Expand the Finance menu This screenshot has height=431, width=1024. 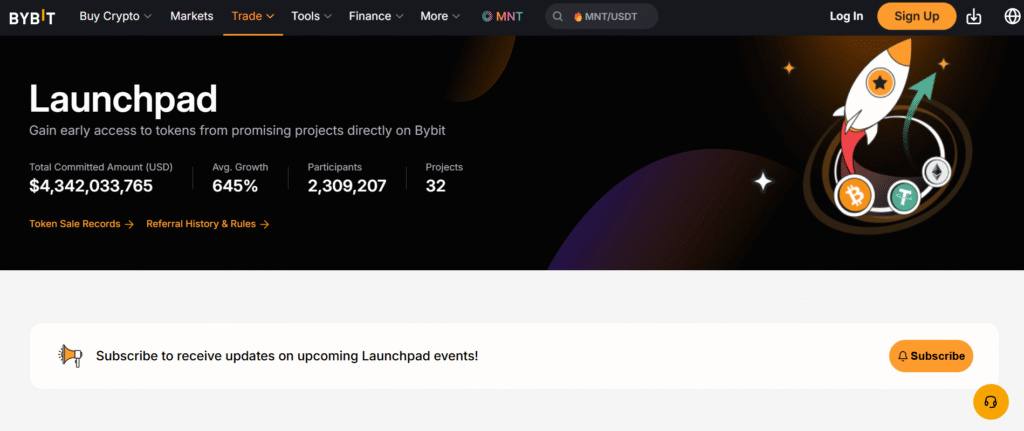376,16
